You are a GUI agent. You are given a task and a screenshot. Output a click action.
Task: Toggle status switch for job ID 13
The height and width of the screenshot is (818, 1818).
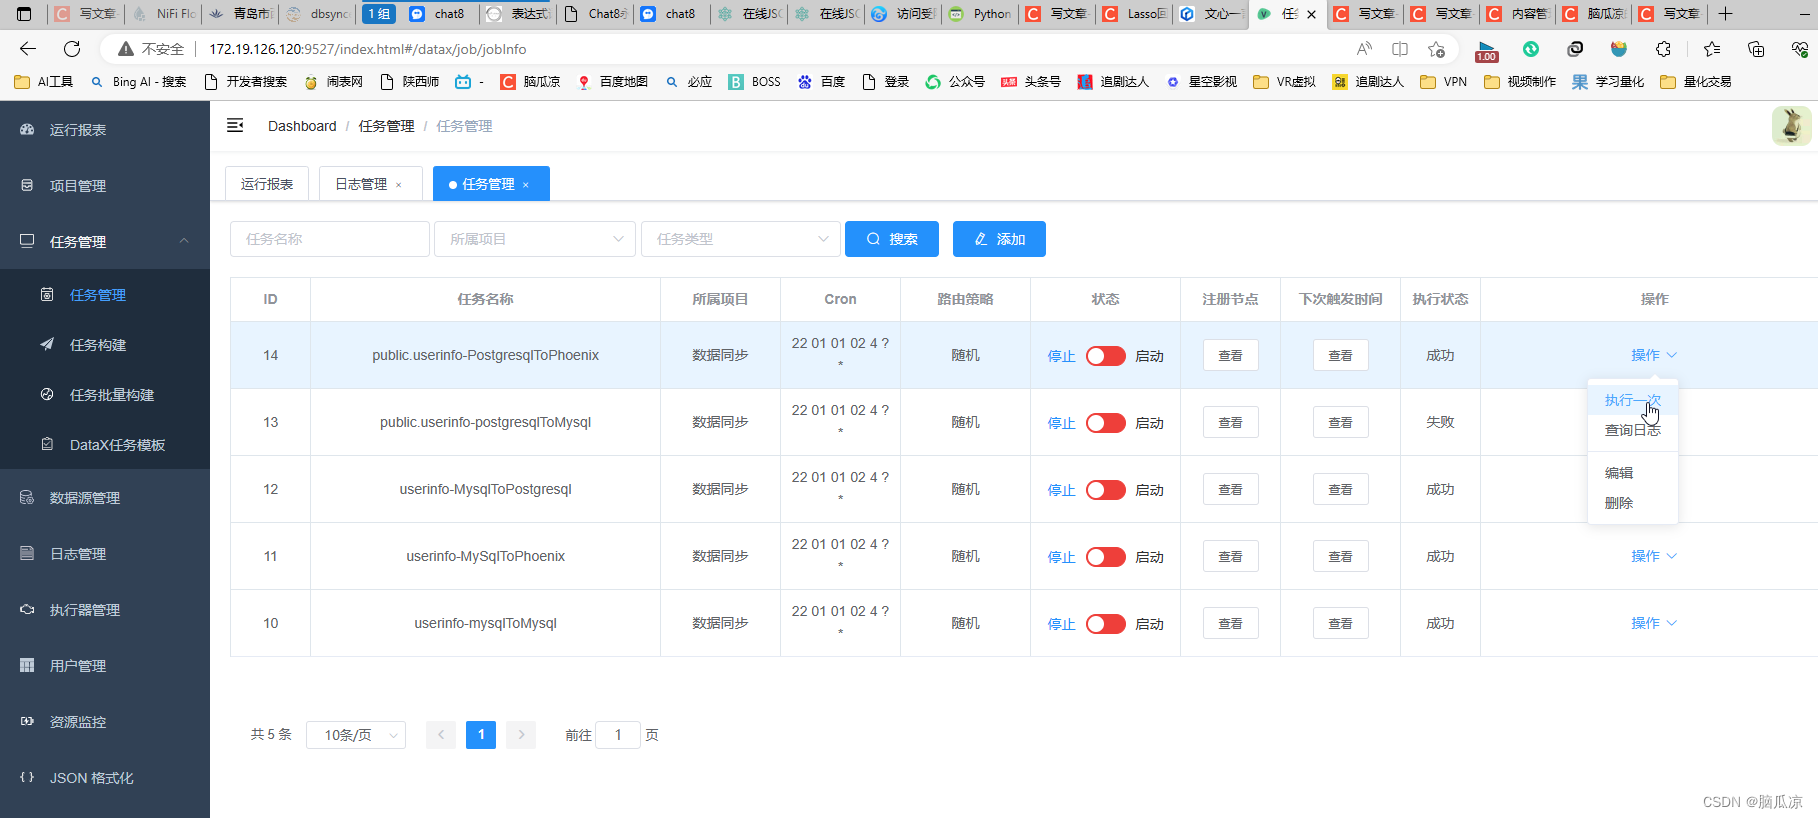tap(1106, 423)
